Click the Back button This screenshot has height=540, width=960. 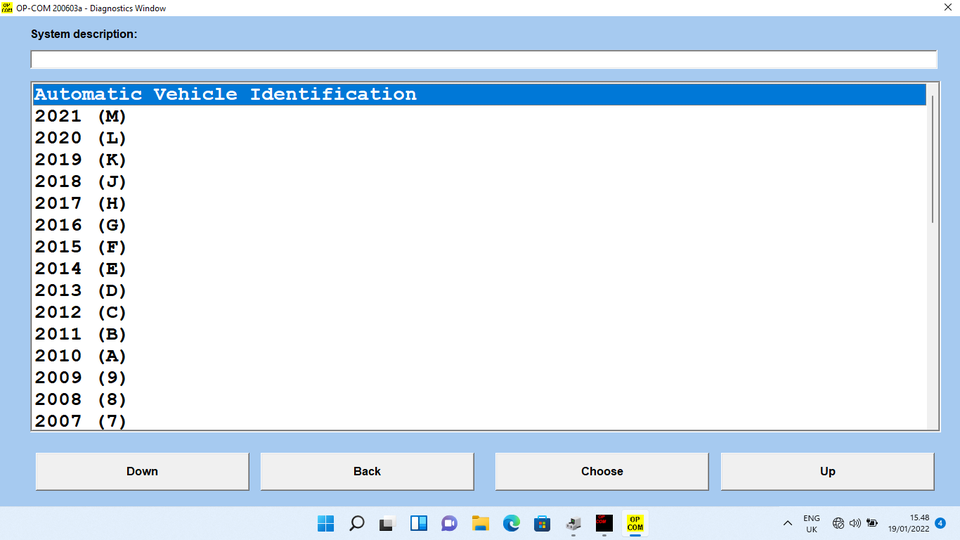pyautogui.click(x=367, y=471)
